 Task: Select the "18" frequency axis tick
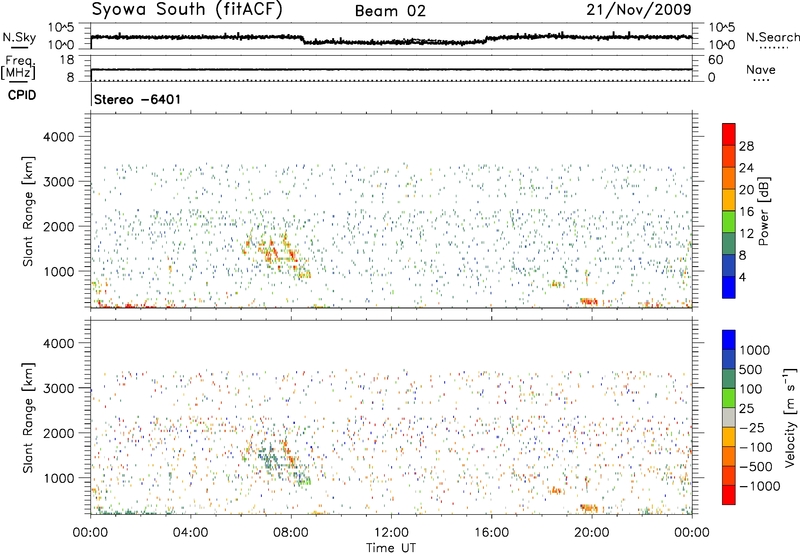(x=67, y=60)
